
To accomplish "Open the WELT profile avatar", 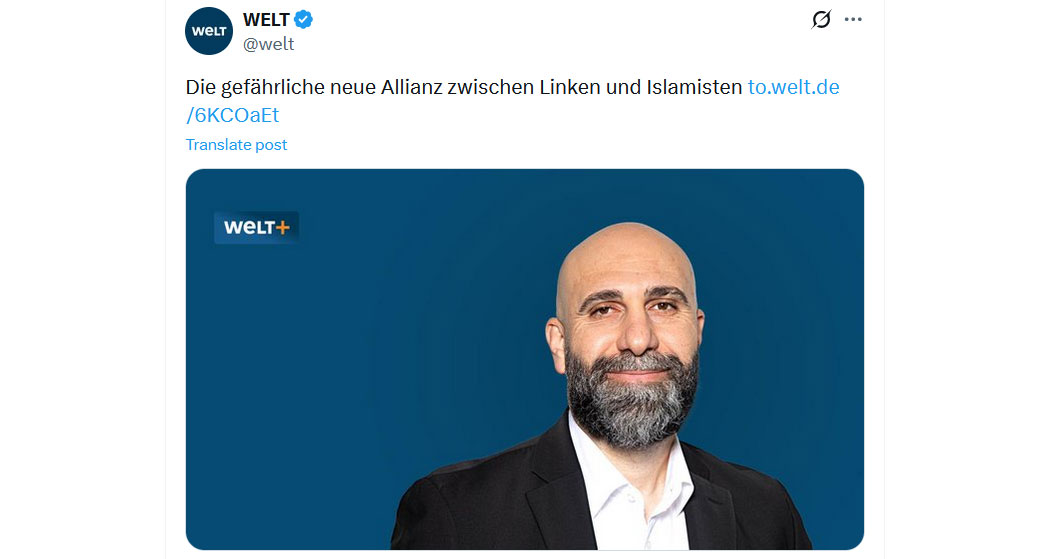I will tap(209, 31).
